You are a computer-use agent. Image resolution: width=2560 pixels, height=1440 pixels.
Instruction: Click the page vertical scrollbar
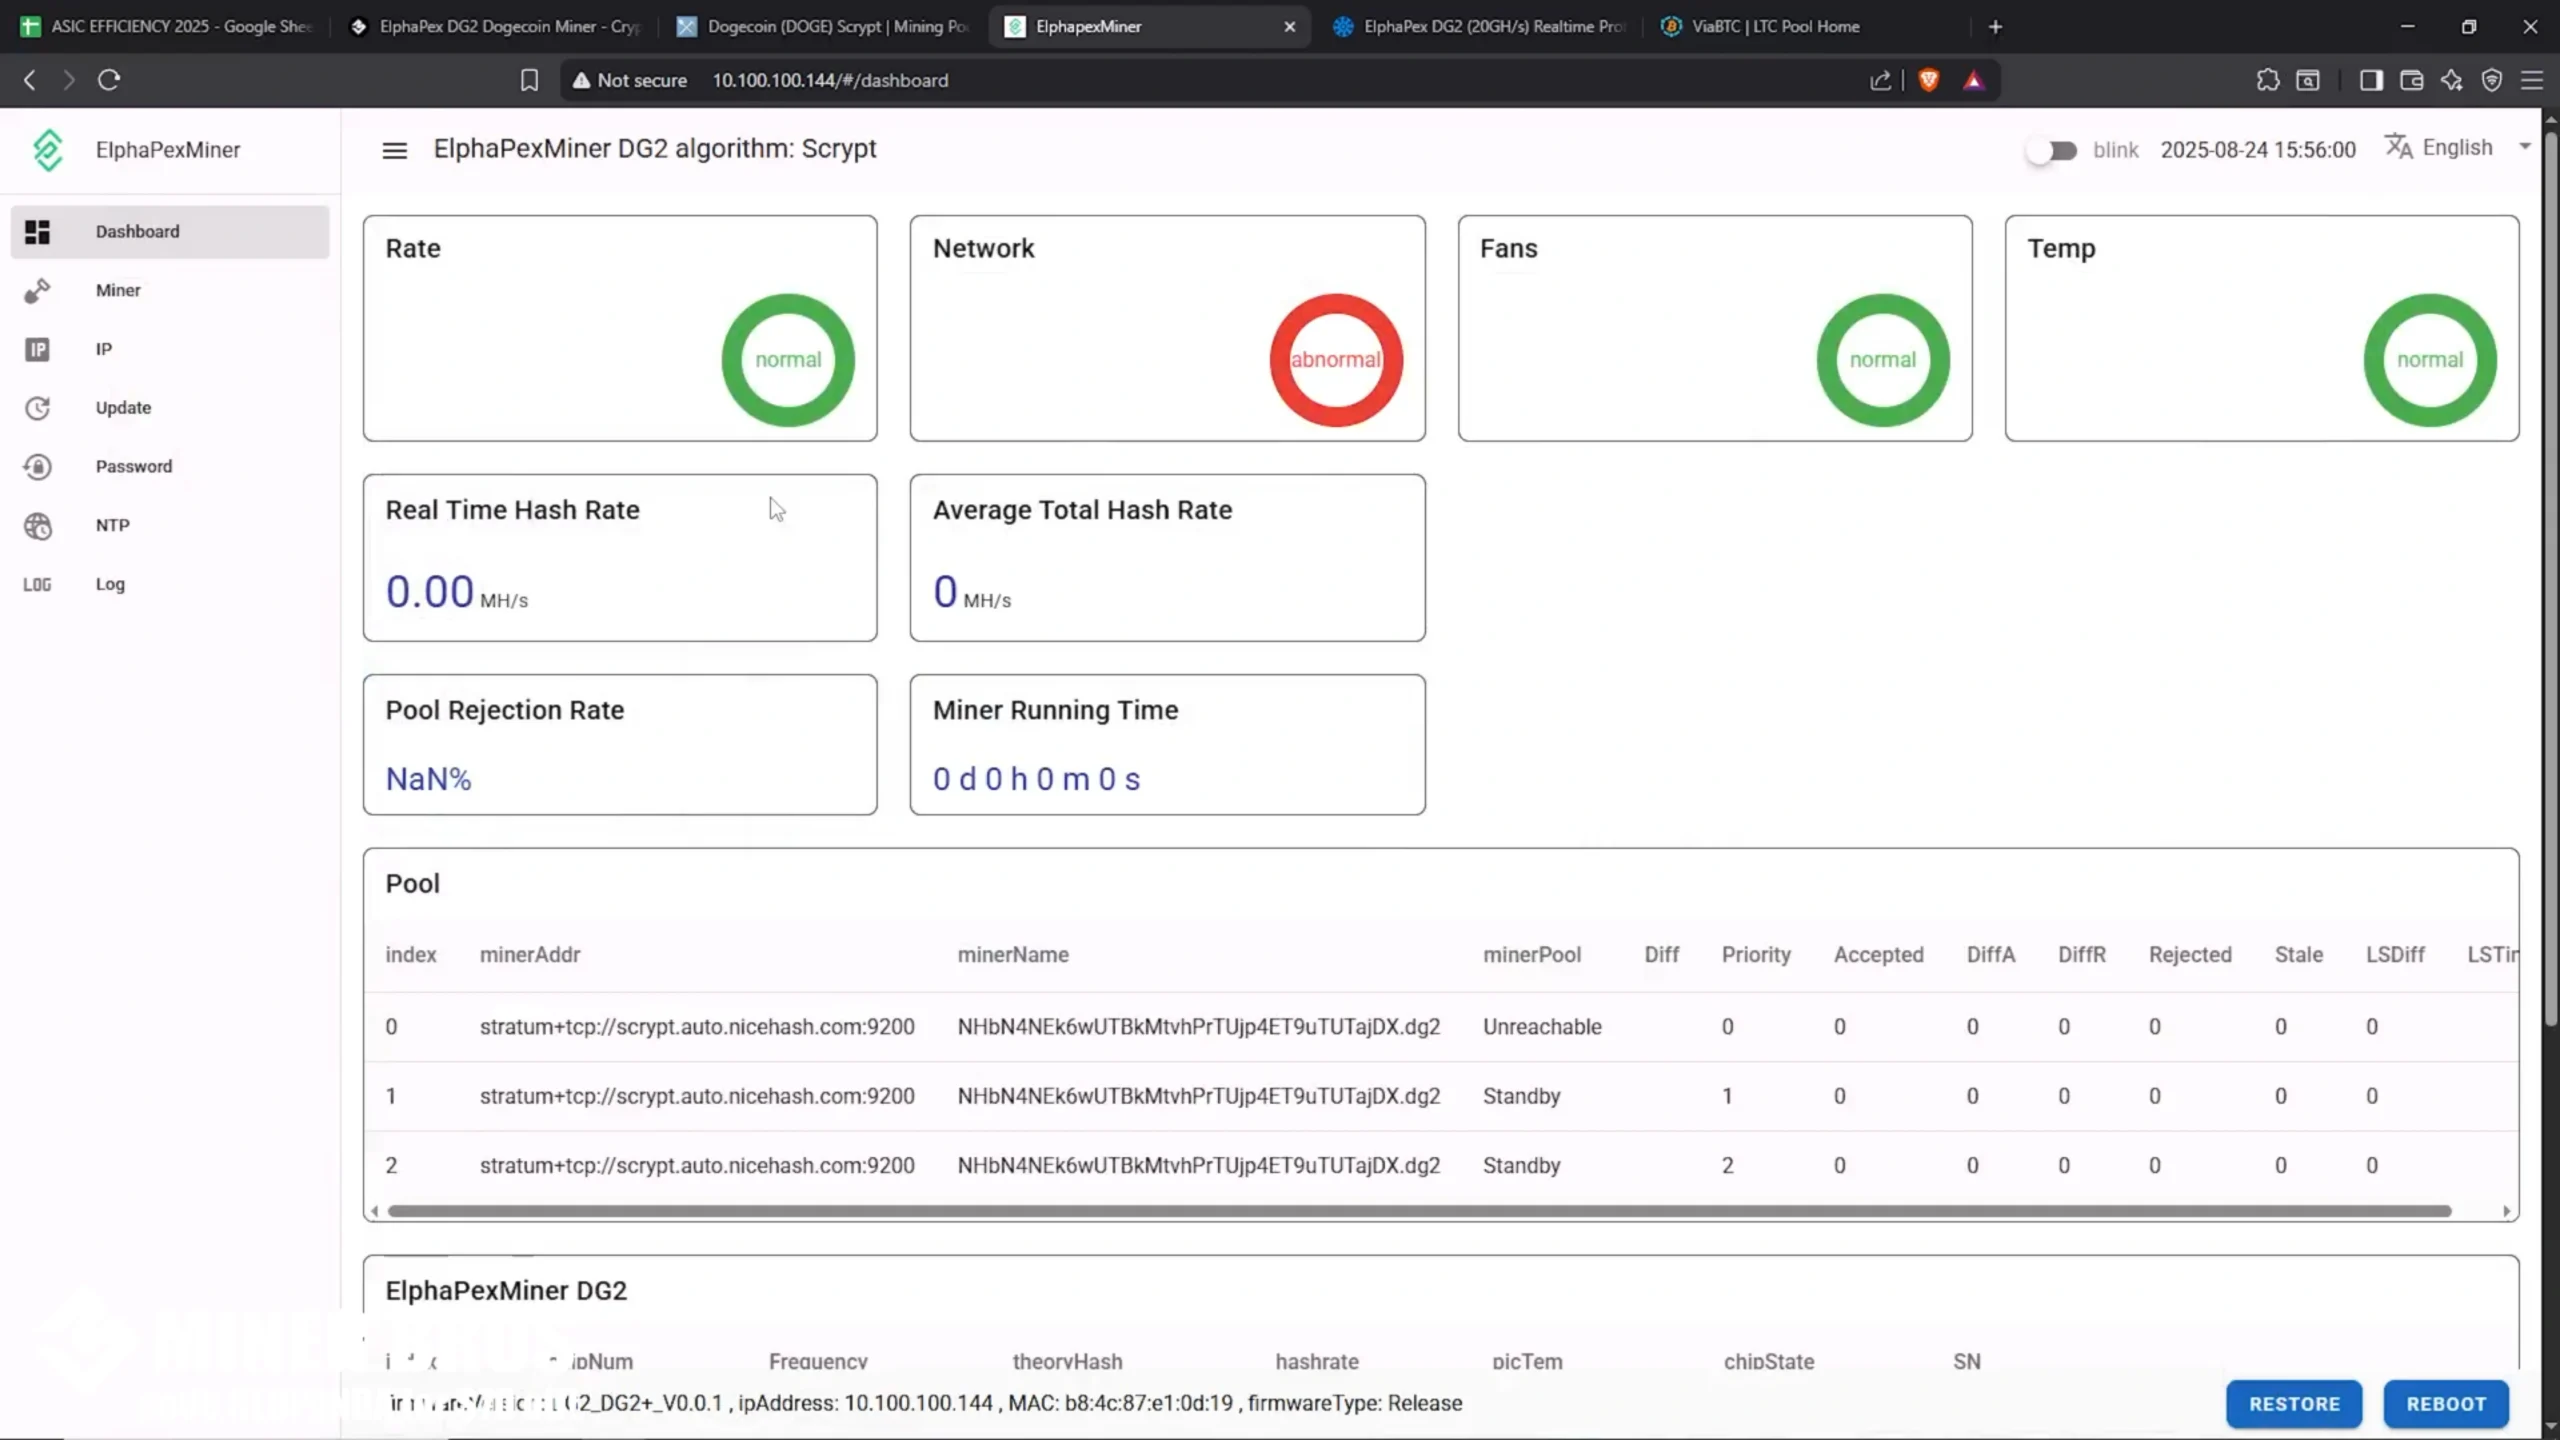pyautogui.click(x=2551, y=580)
